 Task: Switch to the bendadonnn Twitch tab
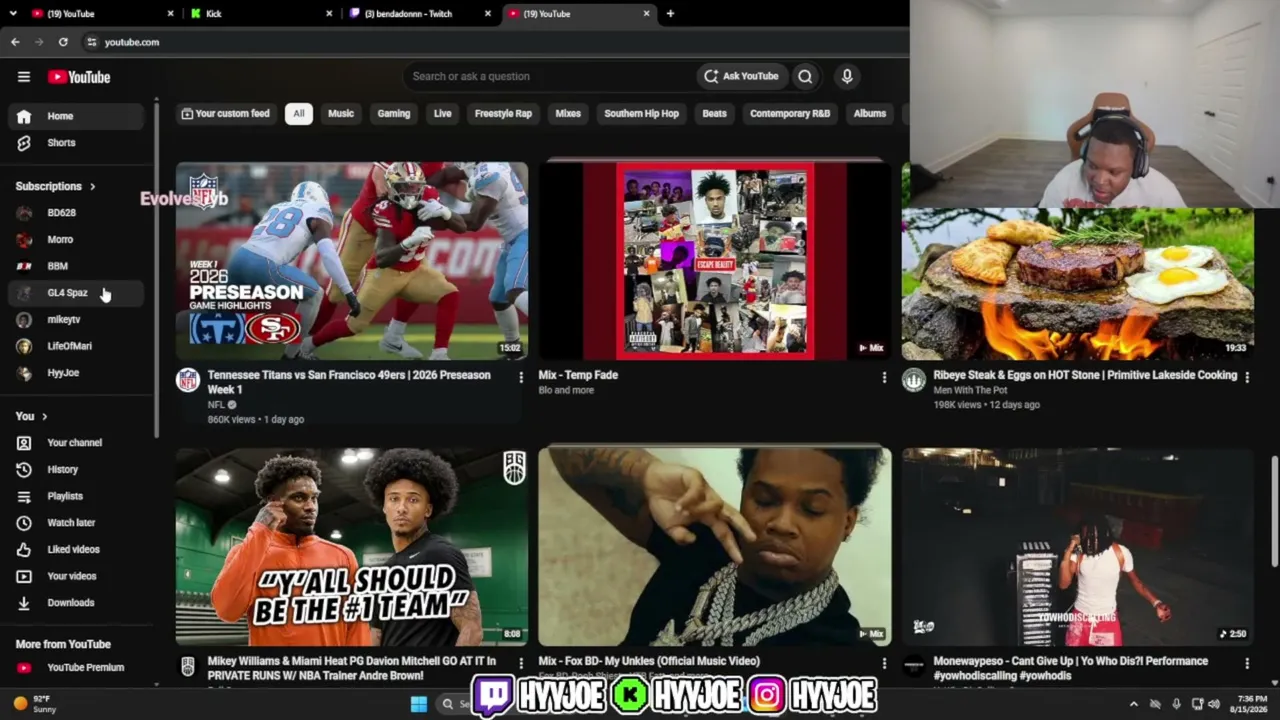420,14
